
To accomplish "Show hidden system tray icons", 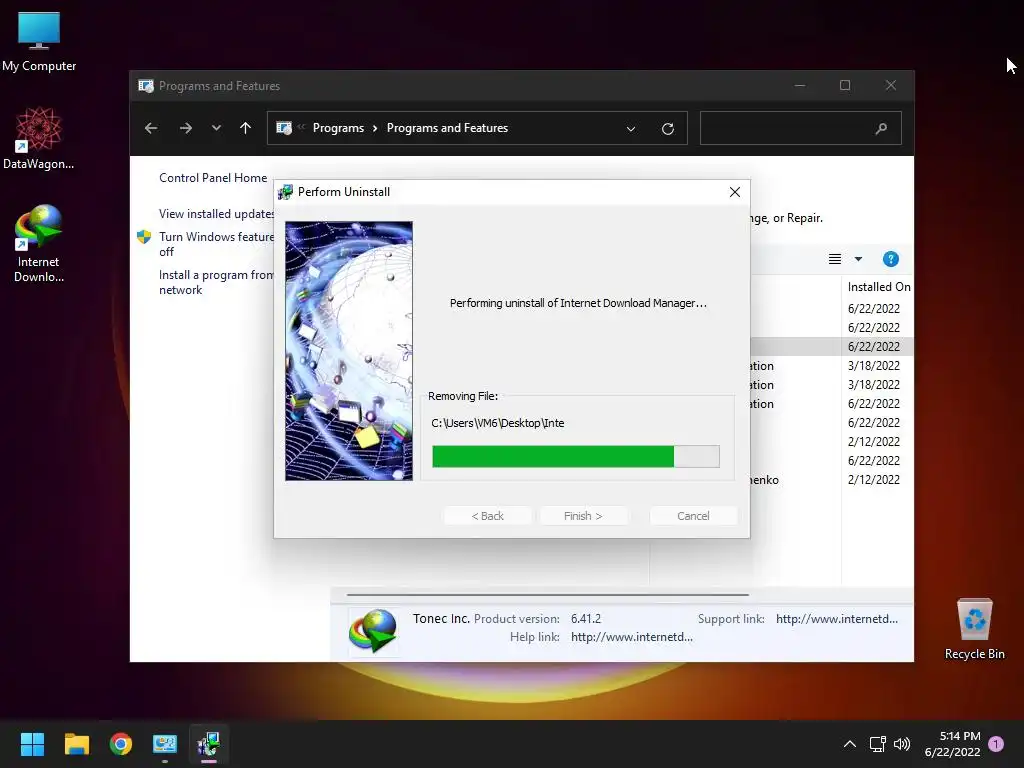I will click(x=850, y=744).
